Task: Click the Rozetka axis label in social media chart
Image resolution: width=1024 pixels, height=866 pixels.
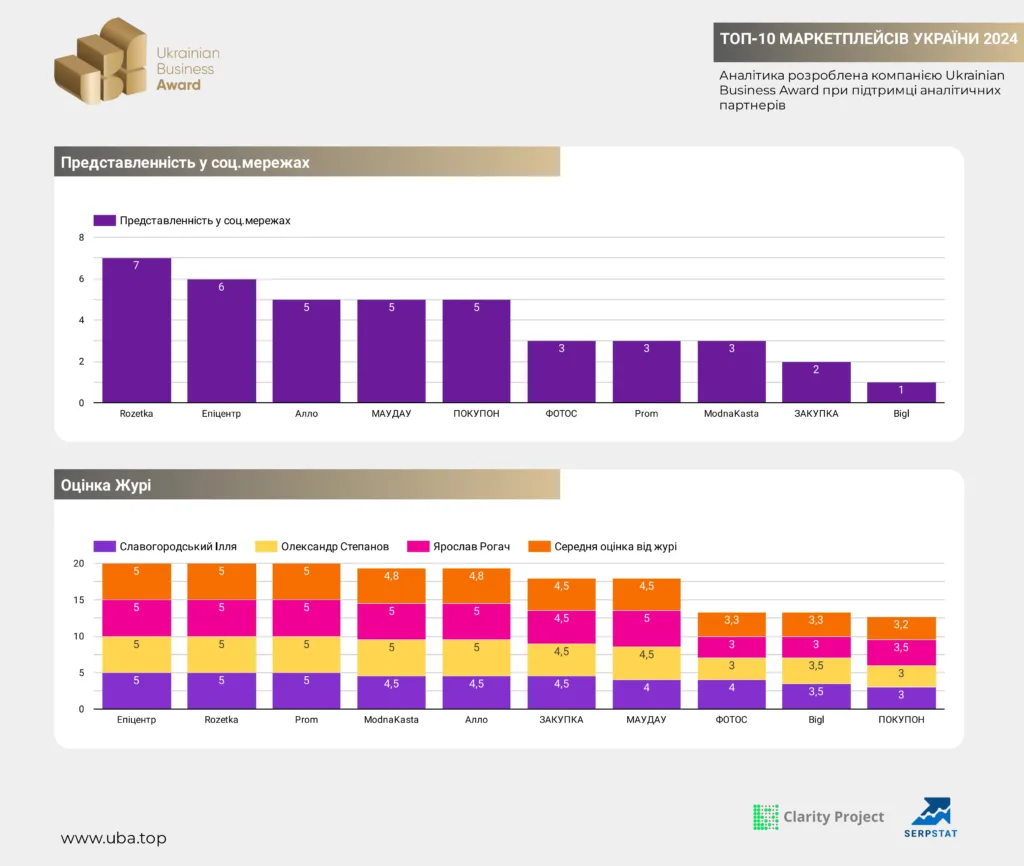Action: (136, 413)
